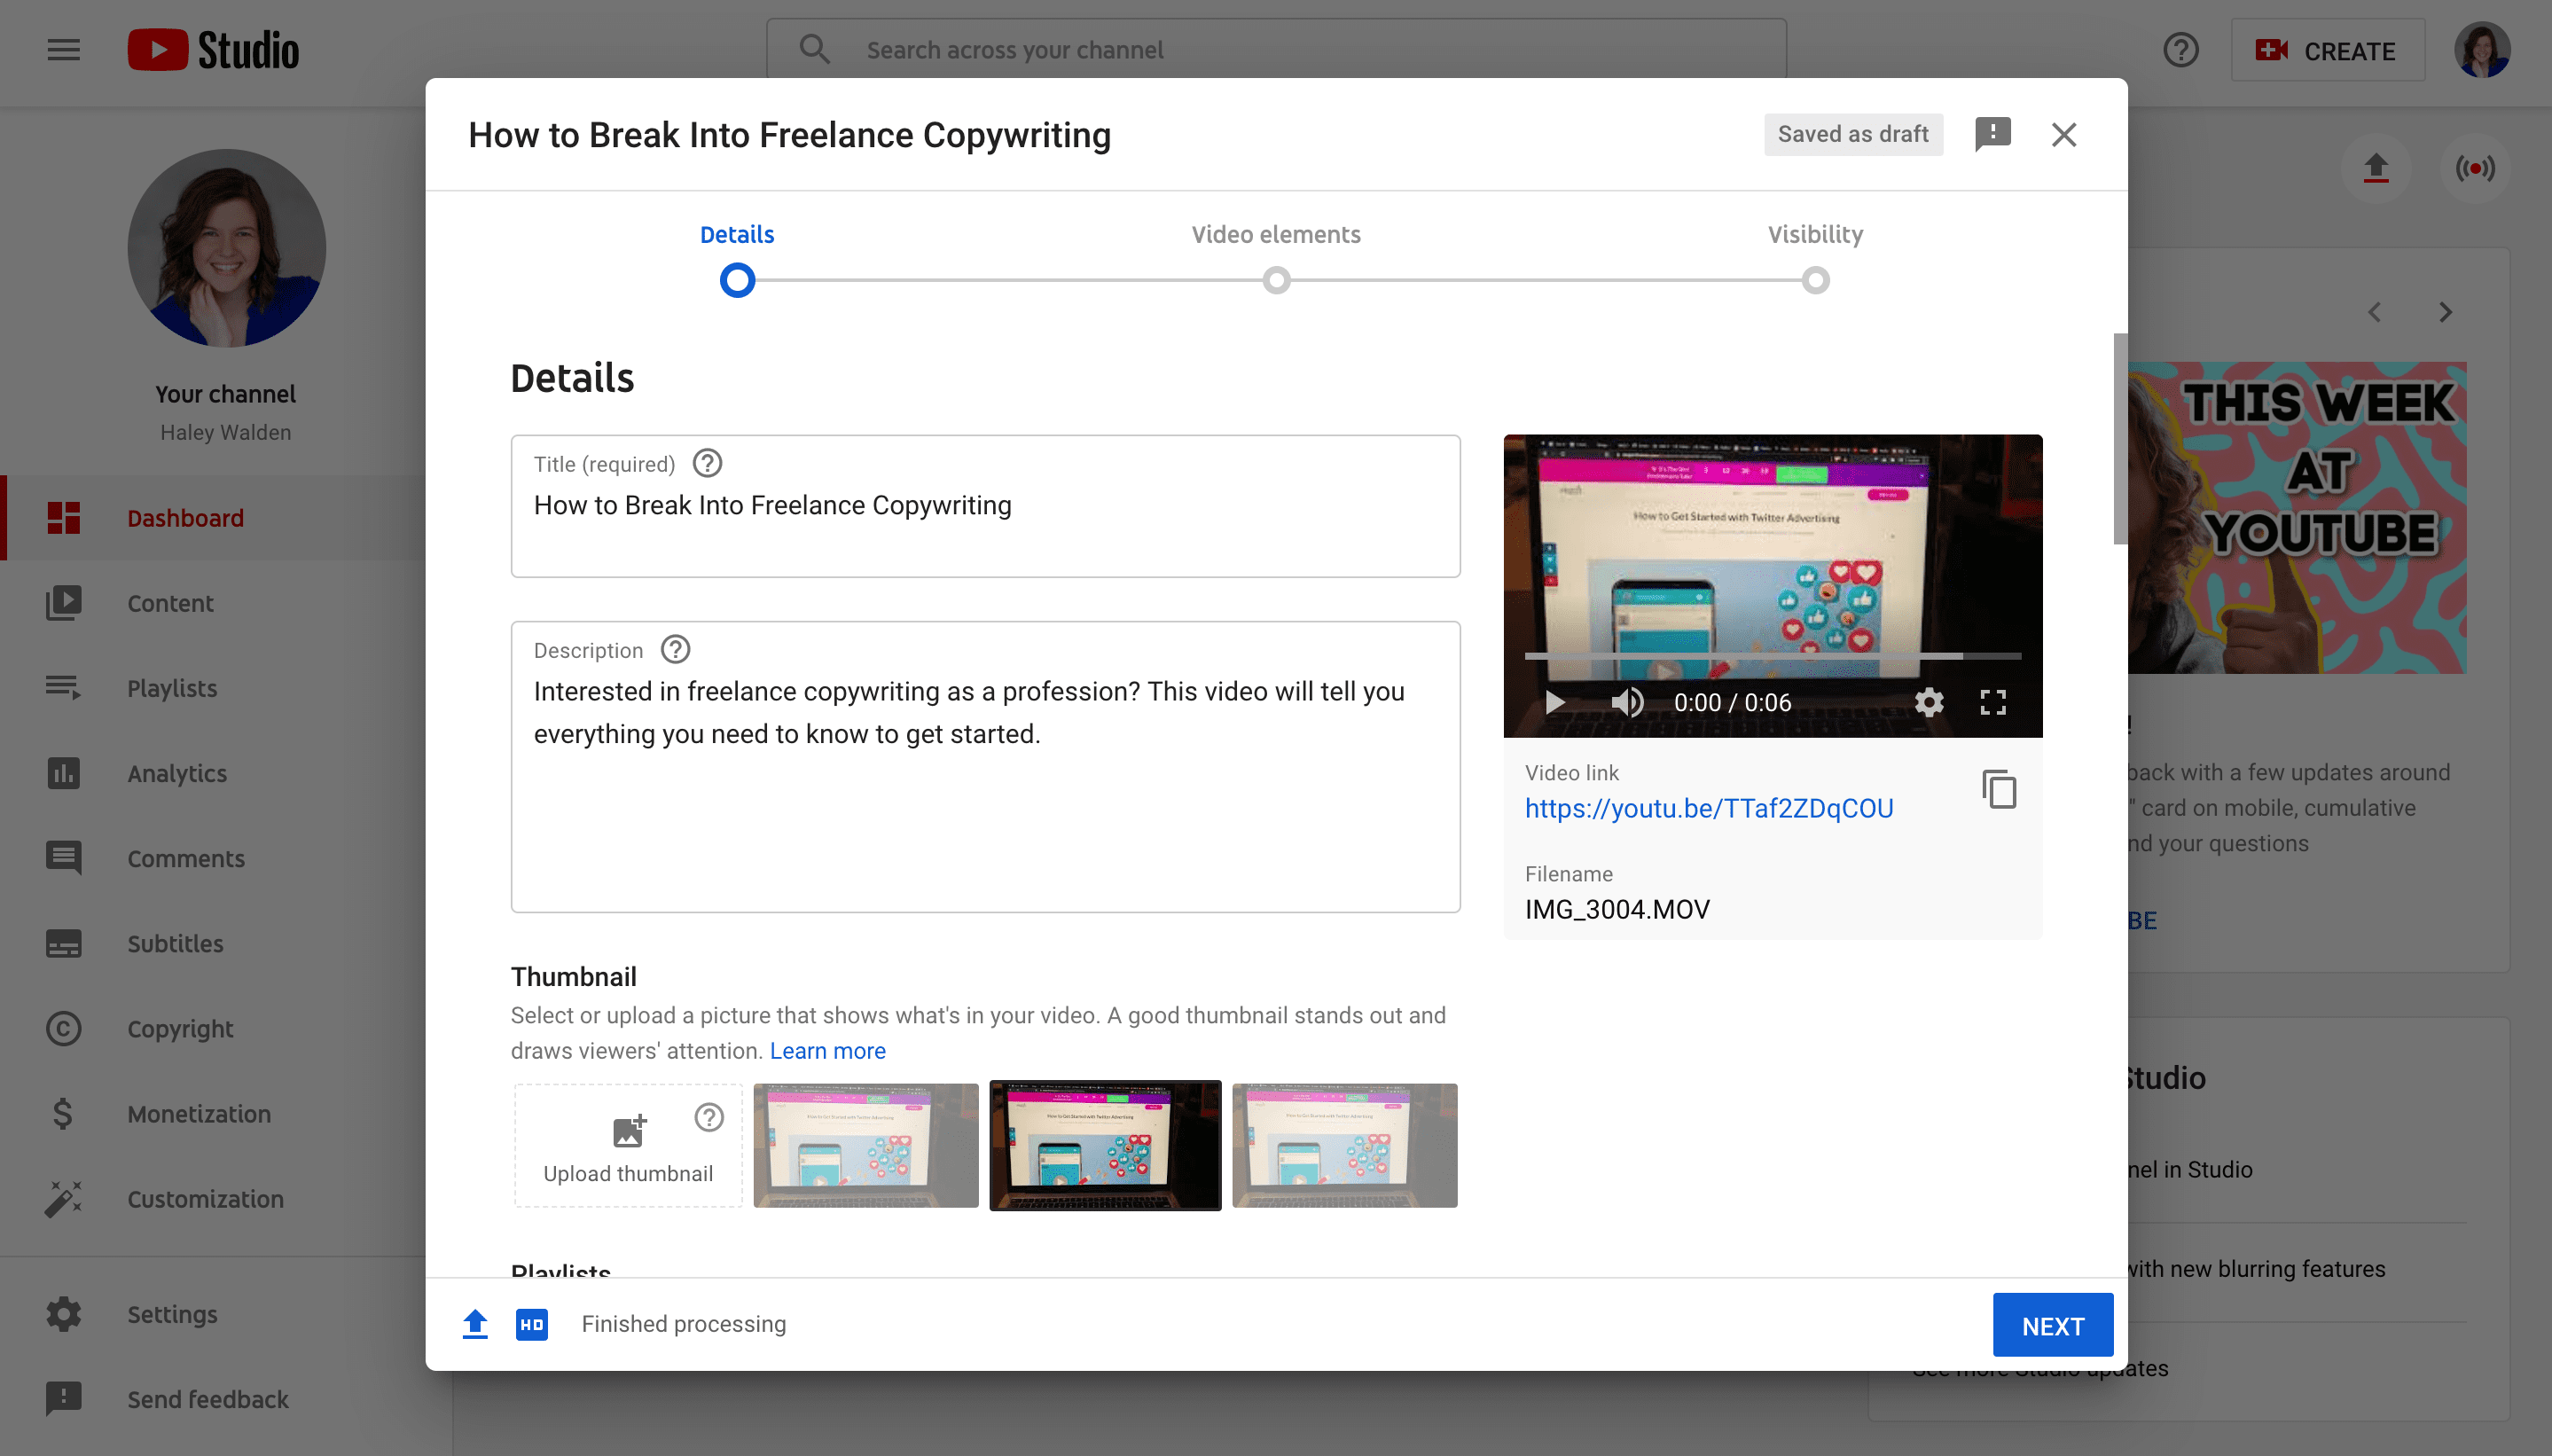The height and width of the screenshot is (1456, 2552).
Task: Click the Copyright sidebar icon
Action: point(61,1029)
